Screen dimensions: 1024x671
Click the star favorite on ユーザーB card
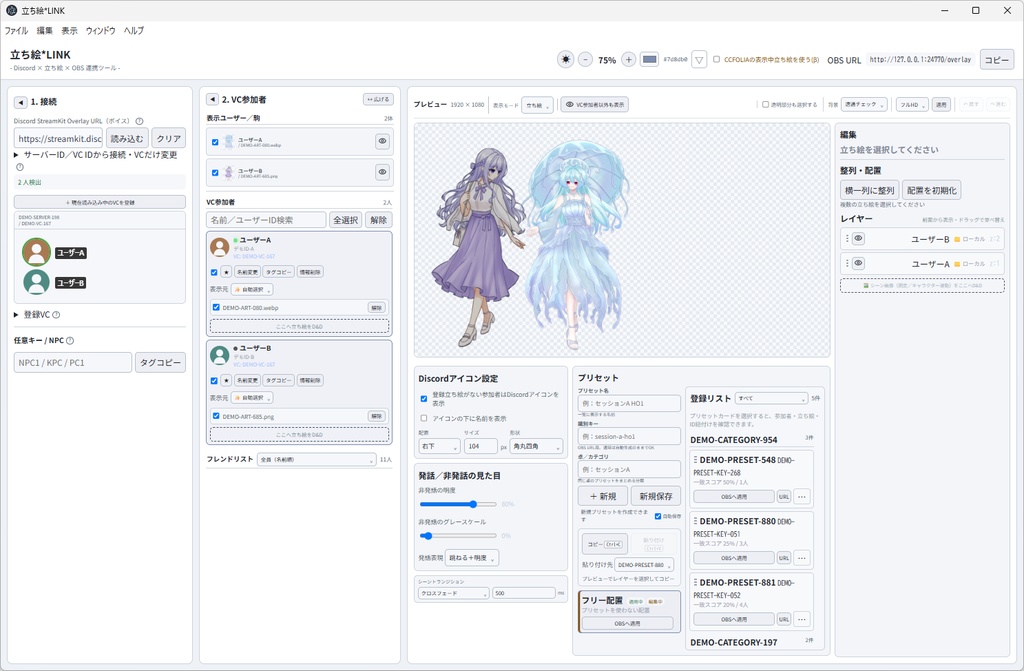226,380
